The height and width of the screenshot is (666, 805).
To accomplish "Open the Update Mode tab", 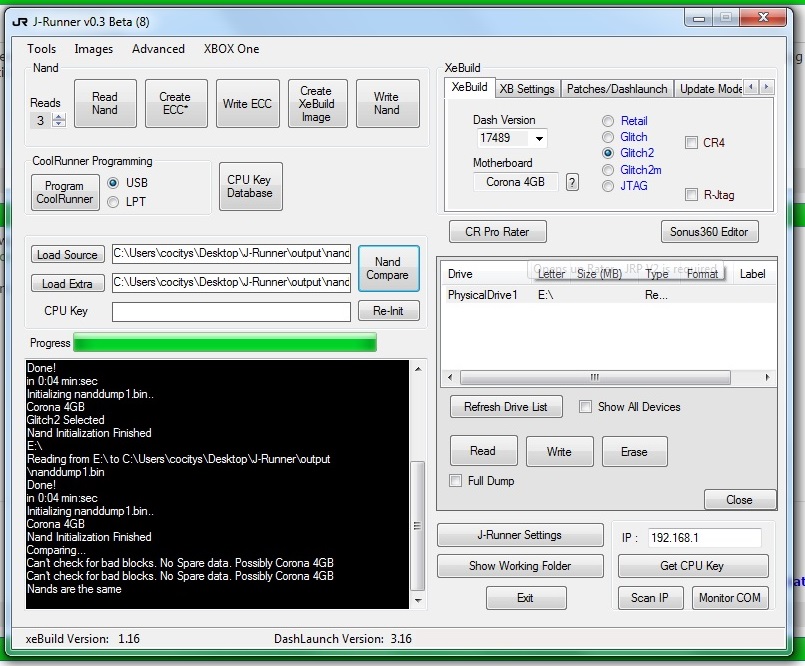I will coord(711,89).
